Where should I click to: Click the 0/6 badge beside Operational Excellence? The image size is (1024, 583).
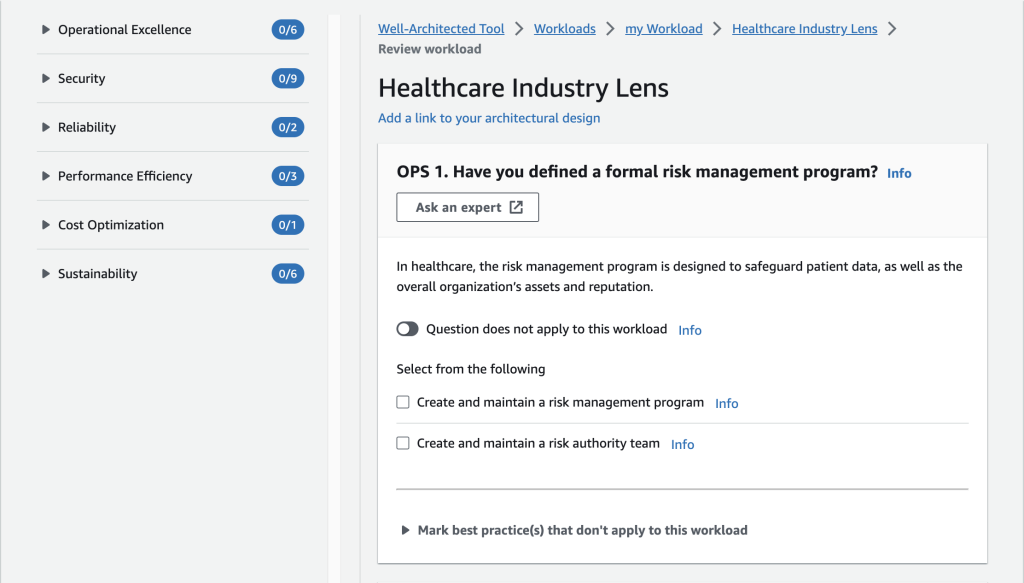[x=288, y=29]
